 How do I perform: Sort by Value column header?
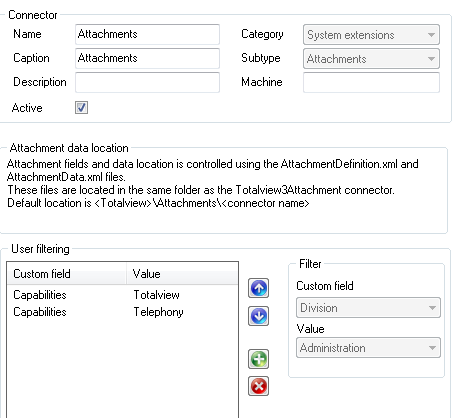click(182, 274)
